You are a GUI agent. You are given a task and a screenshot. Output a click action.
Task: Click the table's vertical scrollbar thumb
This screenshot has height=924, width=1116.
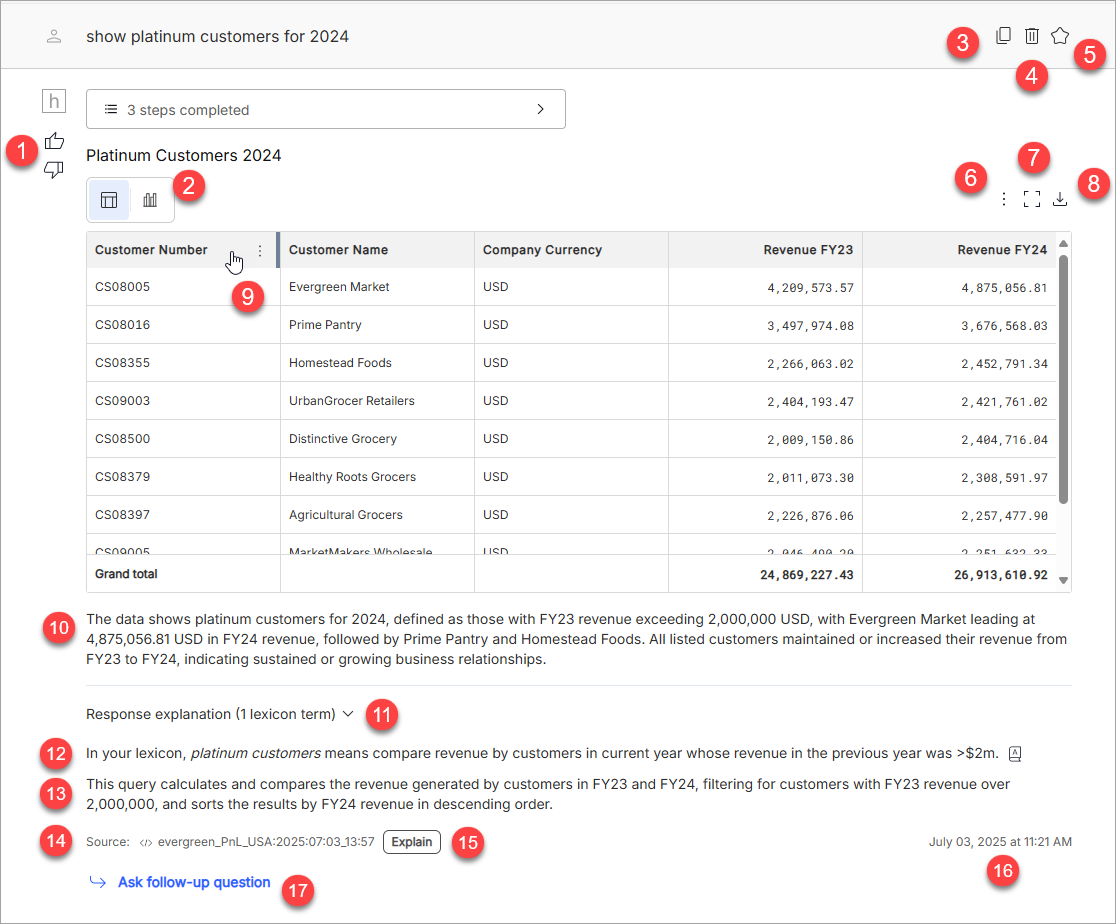(x=1063, y=380)
